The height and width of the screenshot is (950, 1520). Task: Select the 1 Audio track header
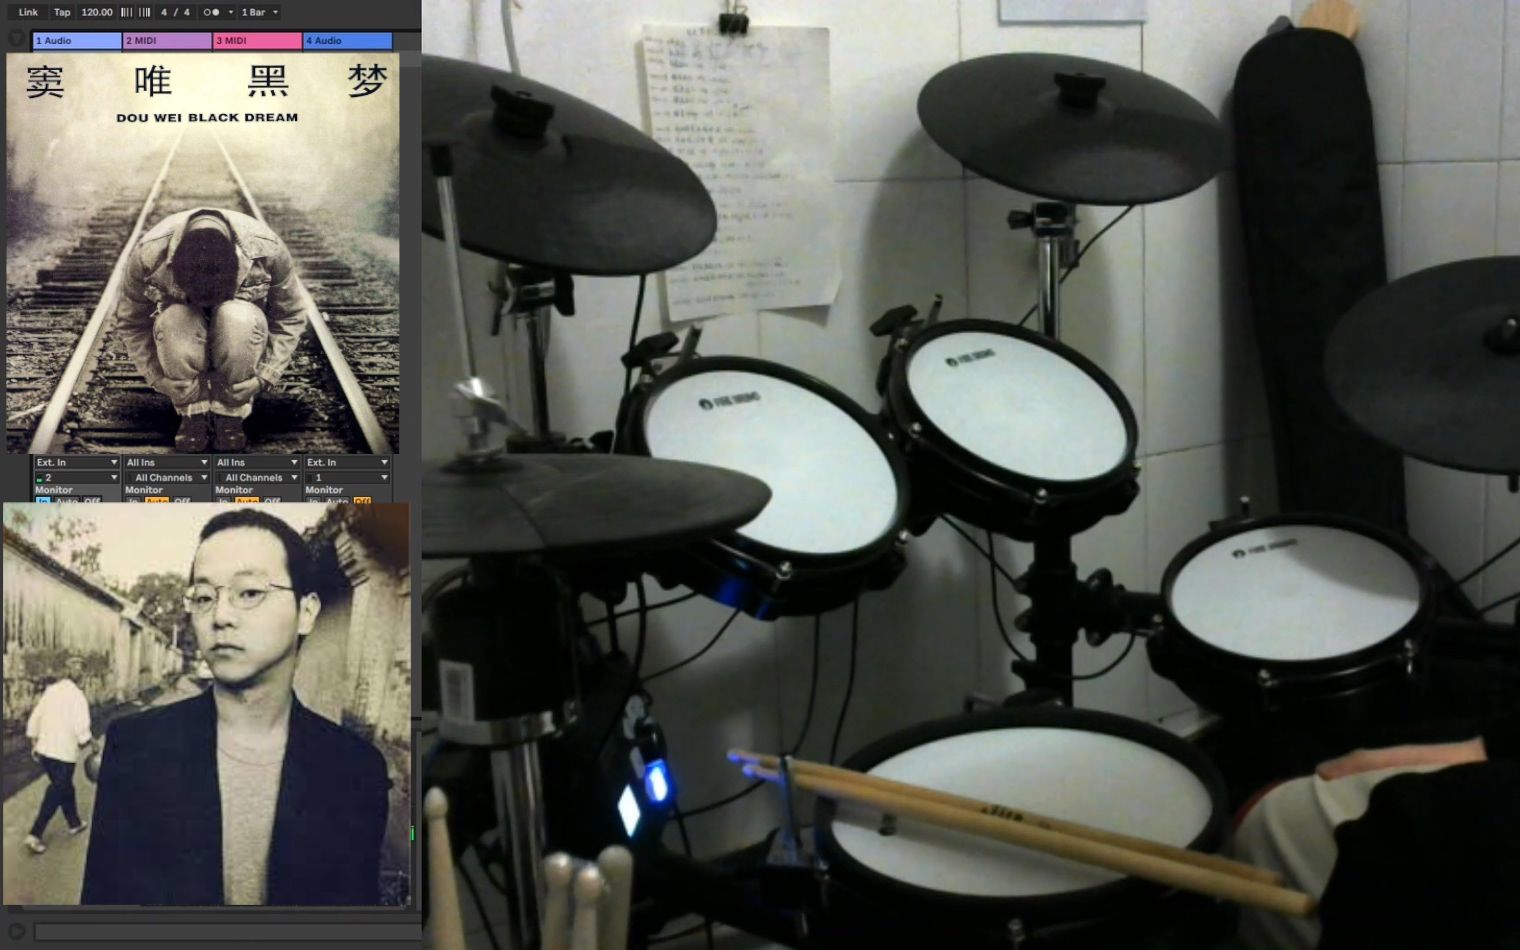(x=76, y=41)
